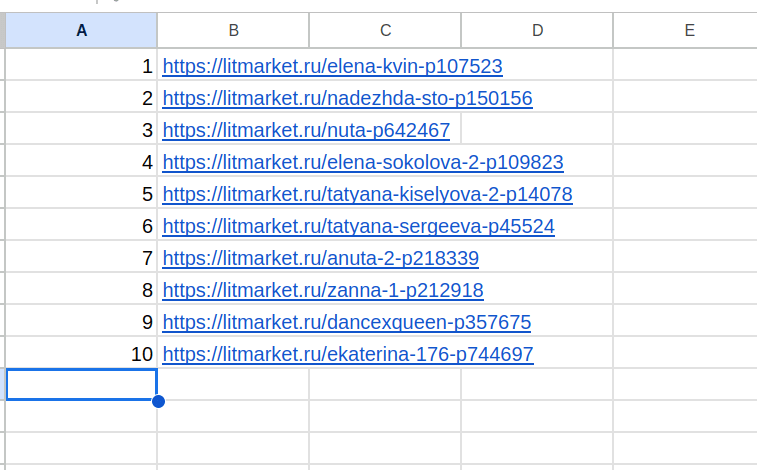Click the tatyana-sergeeva-p45524 link
This screenshot has height=470, width=757.
358,227
